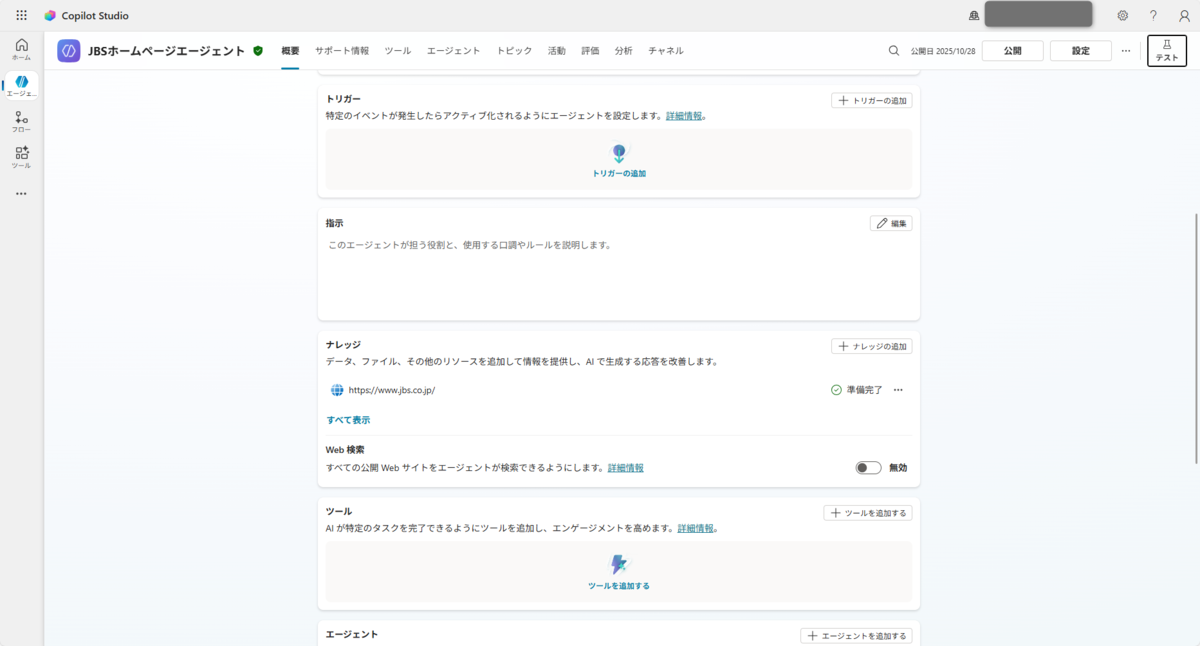Switch to the 分析 tab
Screen dimensions: 1200x646
pos(623,50)
